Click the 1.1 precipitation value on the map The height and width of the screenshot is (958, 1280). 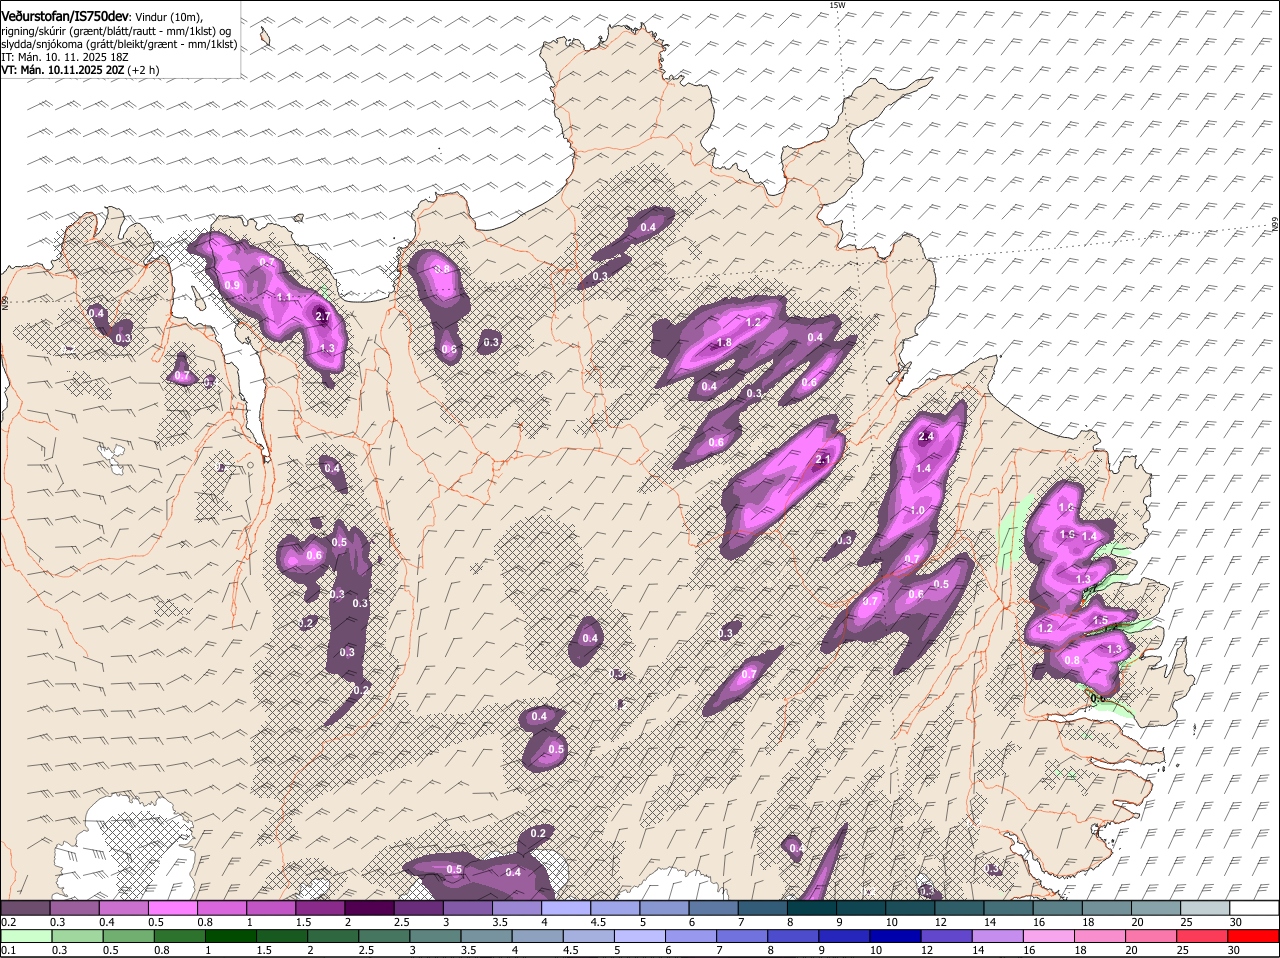pyautogui.click(x=284, y=297)
